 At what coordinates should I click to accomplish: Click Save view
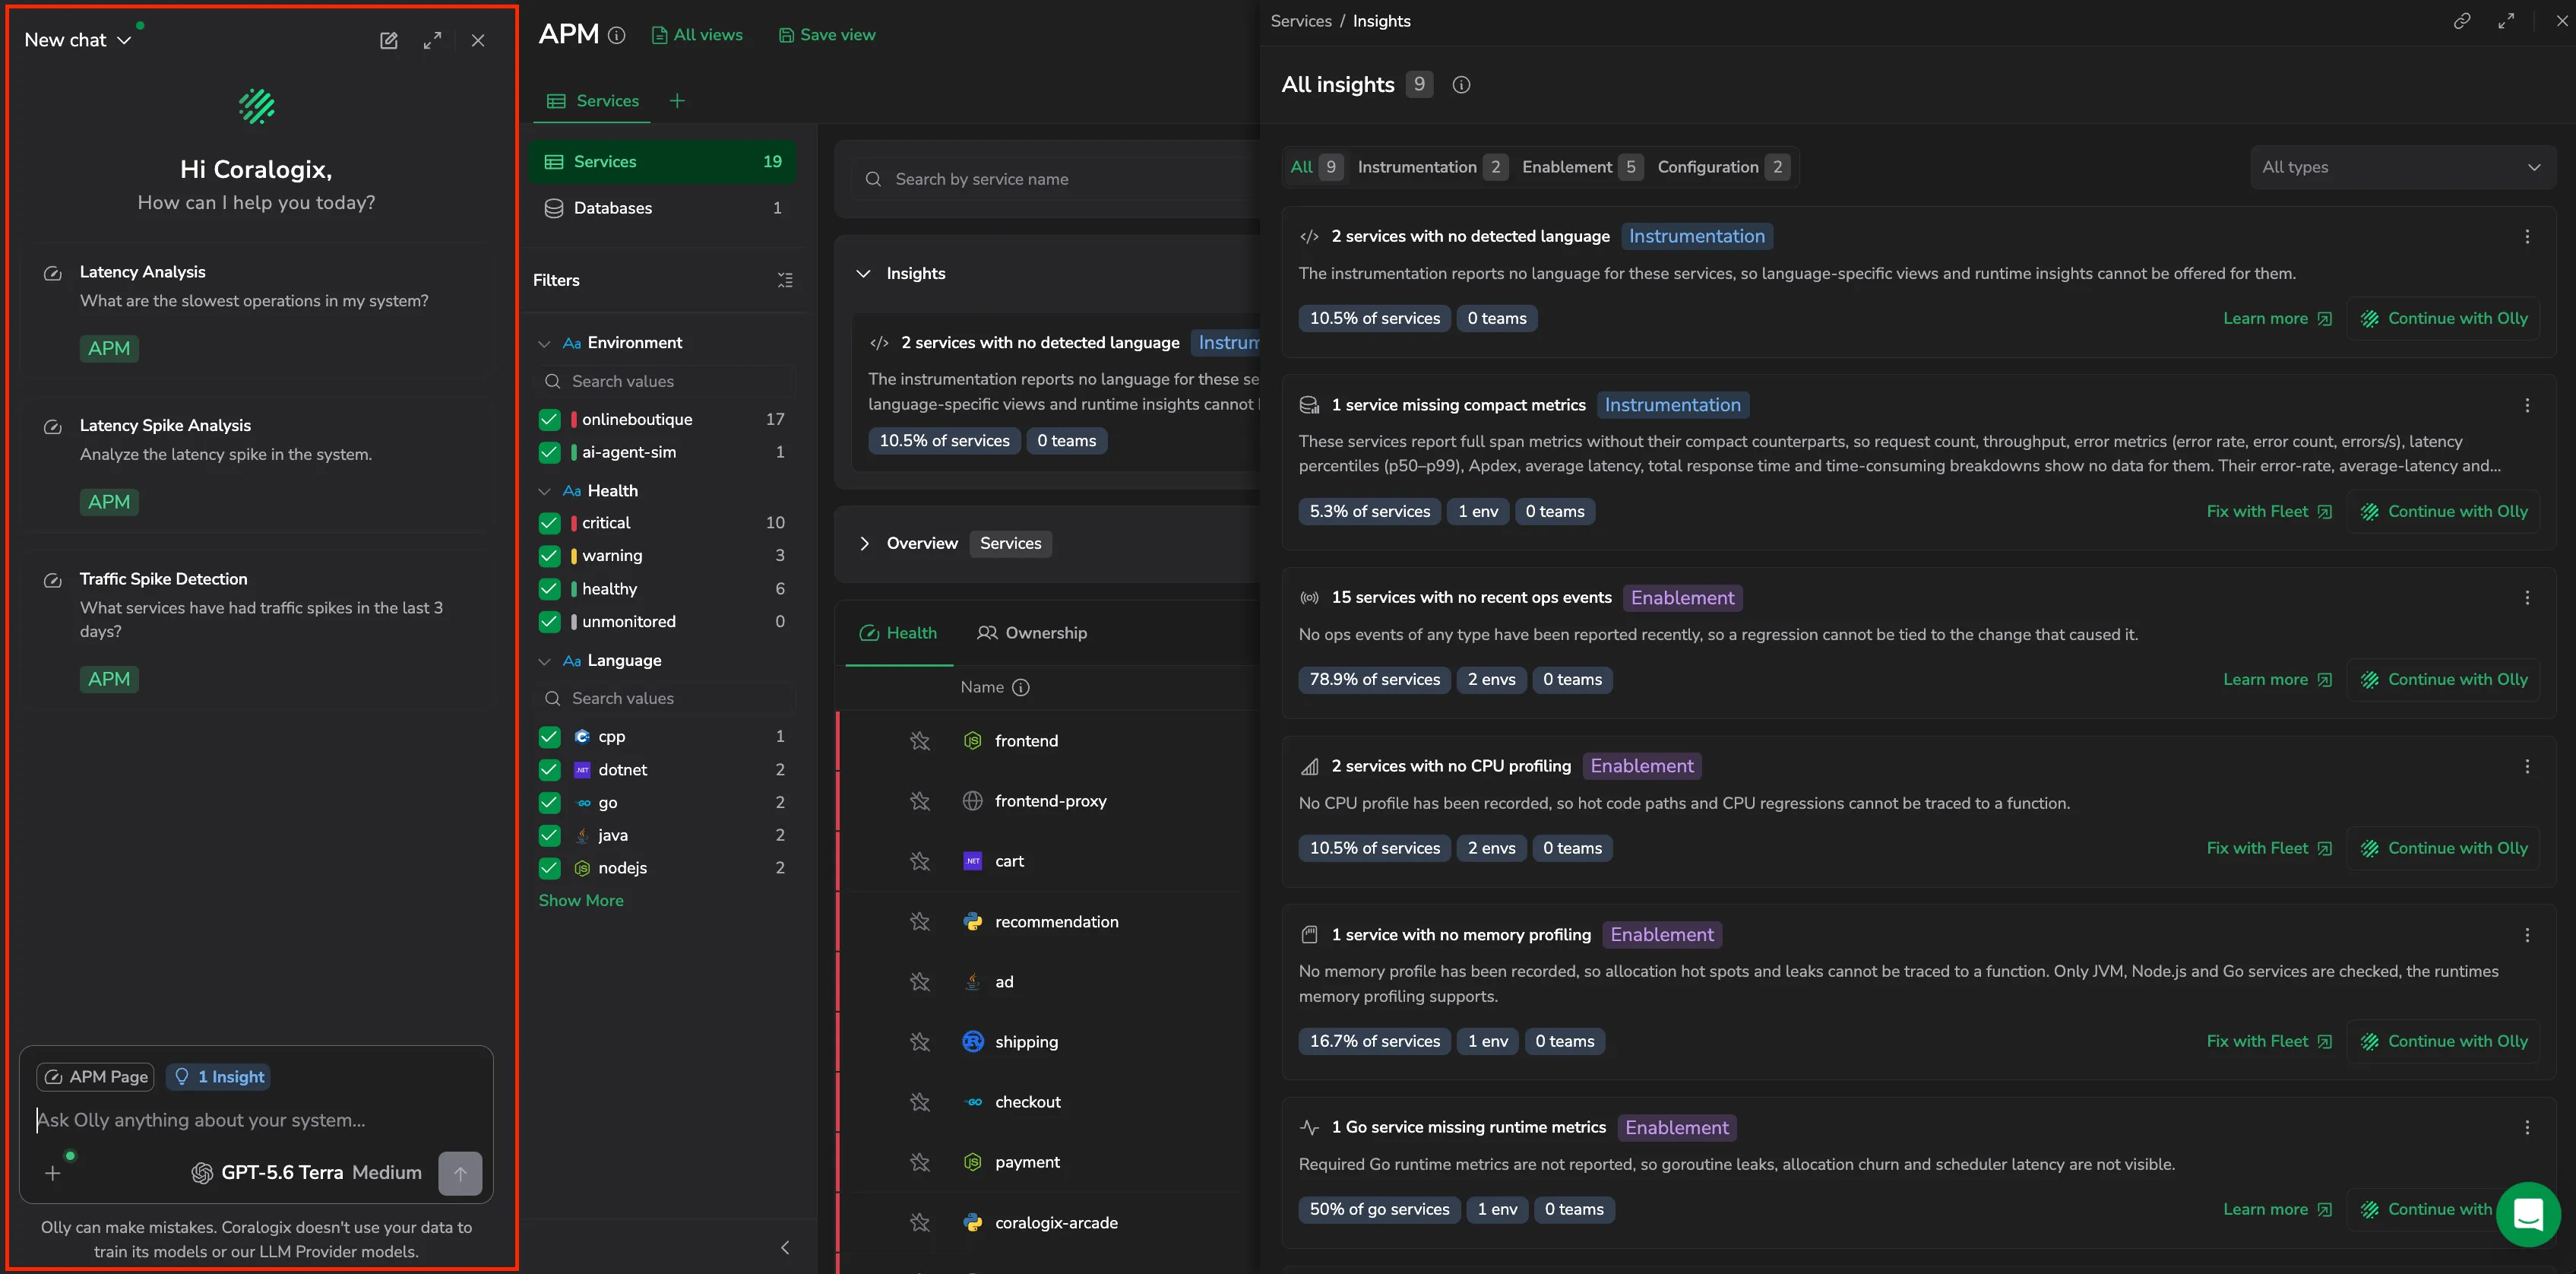(827, 35)
